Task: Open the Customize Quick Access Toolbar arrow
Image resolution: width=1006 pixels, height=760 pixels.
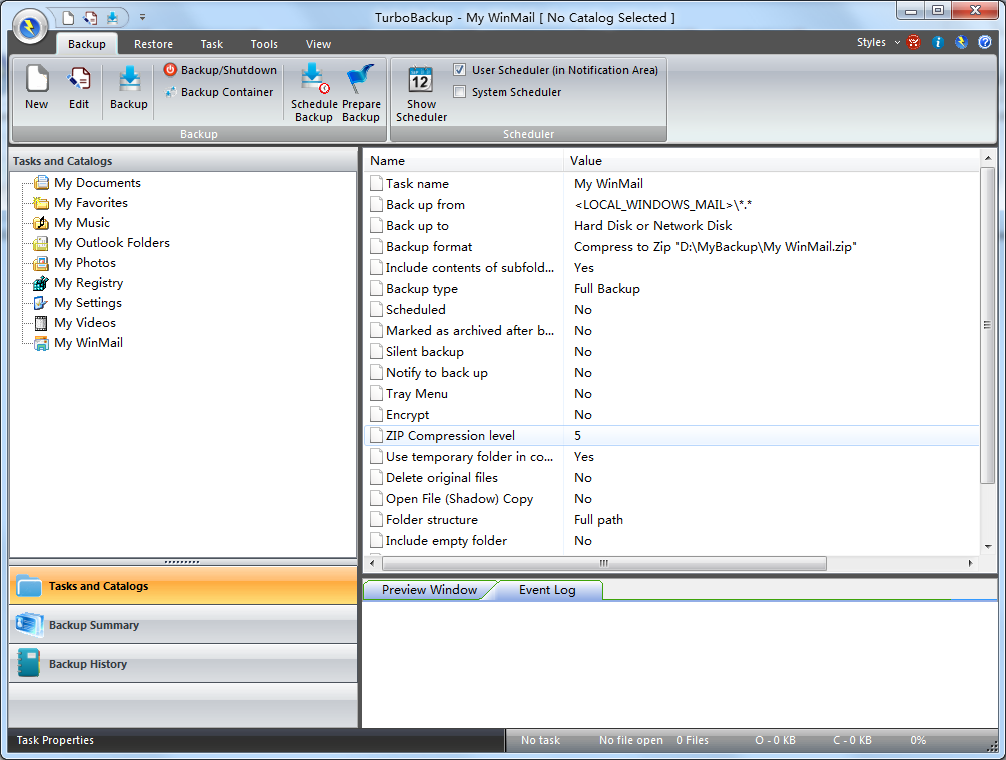Action: coord(142,17)
